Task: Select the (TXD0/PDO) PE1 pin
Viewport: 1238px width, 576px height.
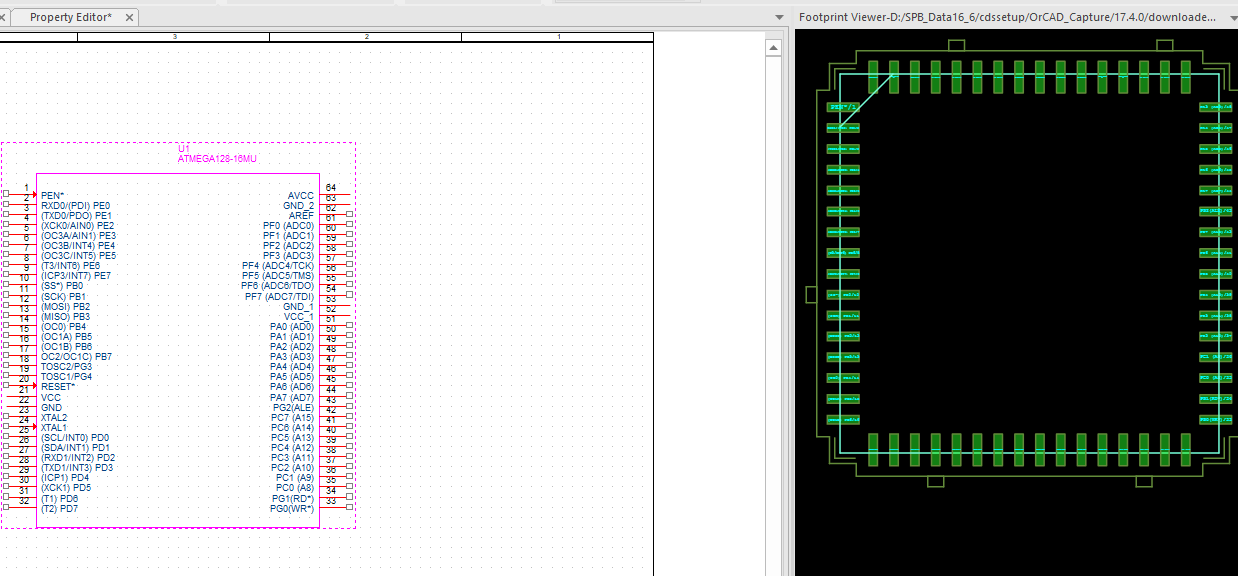Action: click(76, 216)
